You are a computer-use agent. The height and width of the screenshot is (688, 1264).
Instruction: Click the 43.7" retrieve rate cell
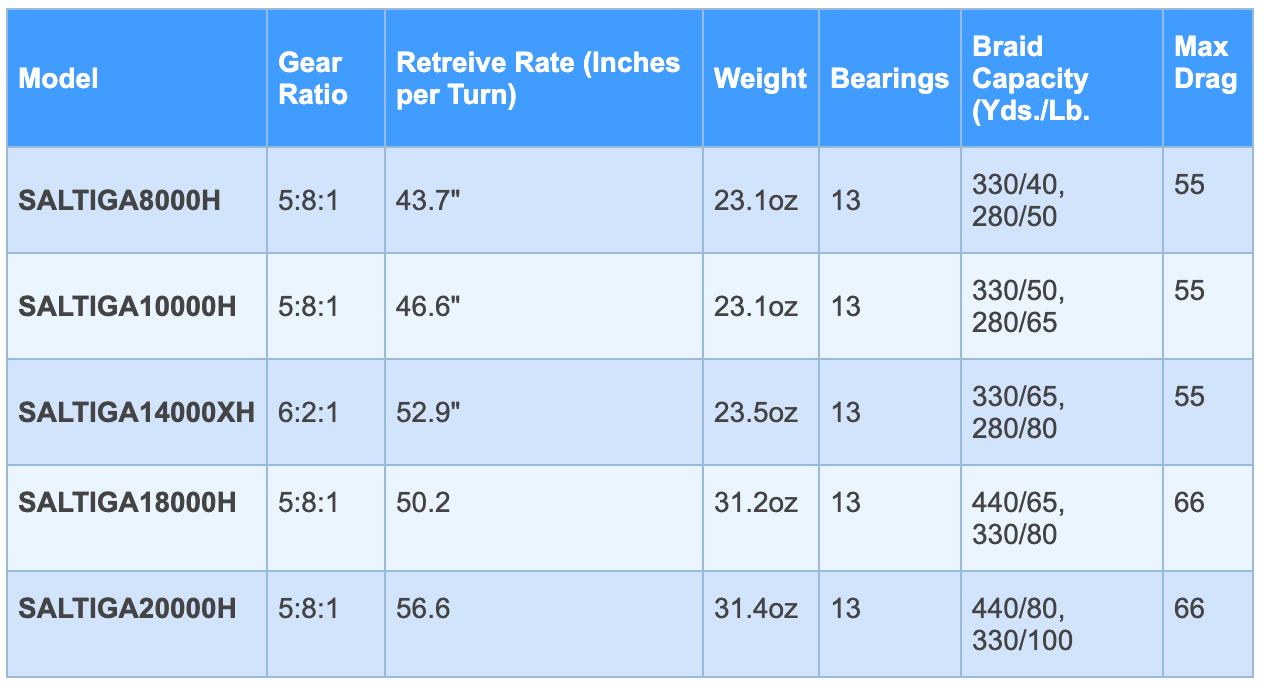428,201
